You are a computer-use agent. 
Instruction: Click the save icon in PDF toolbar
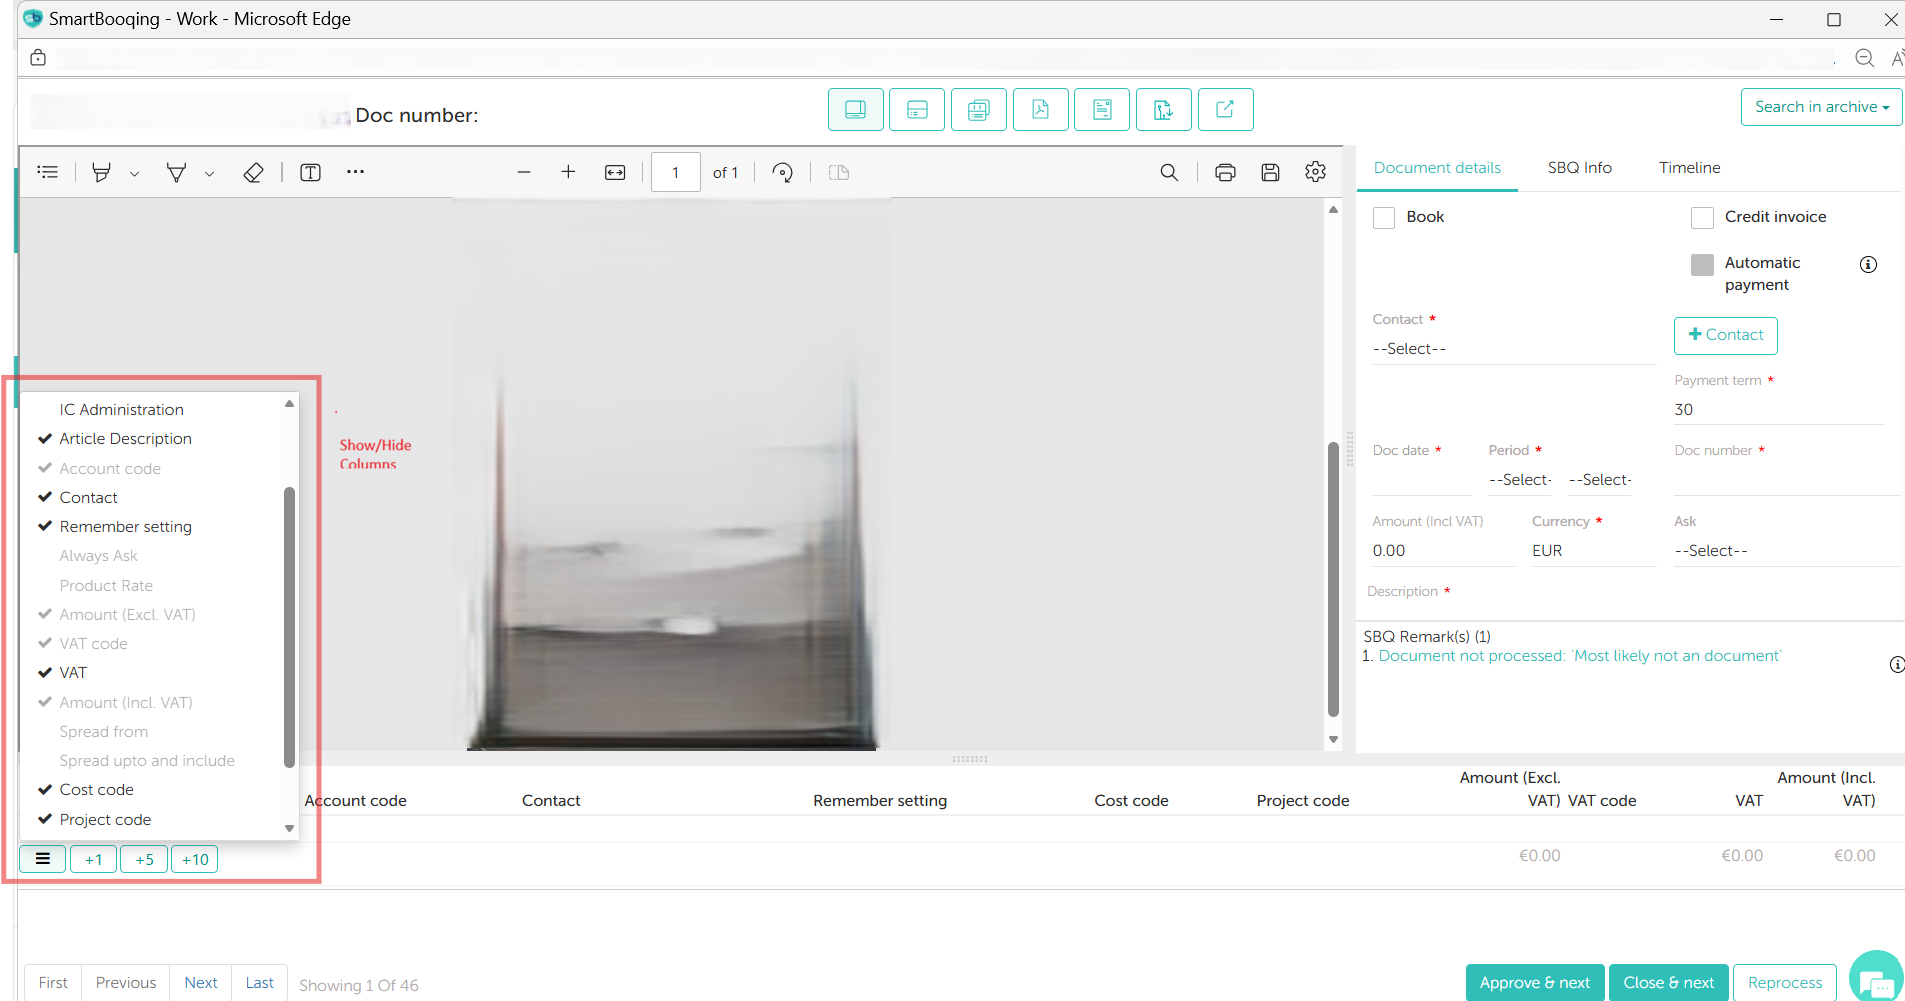(x=1270, y=173)
